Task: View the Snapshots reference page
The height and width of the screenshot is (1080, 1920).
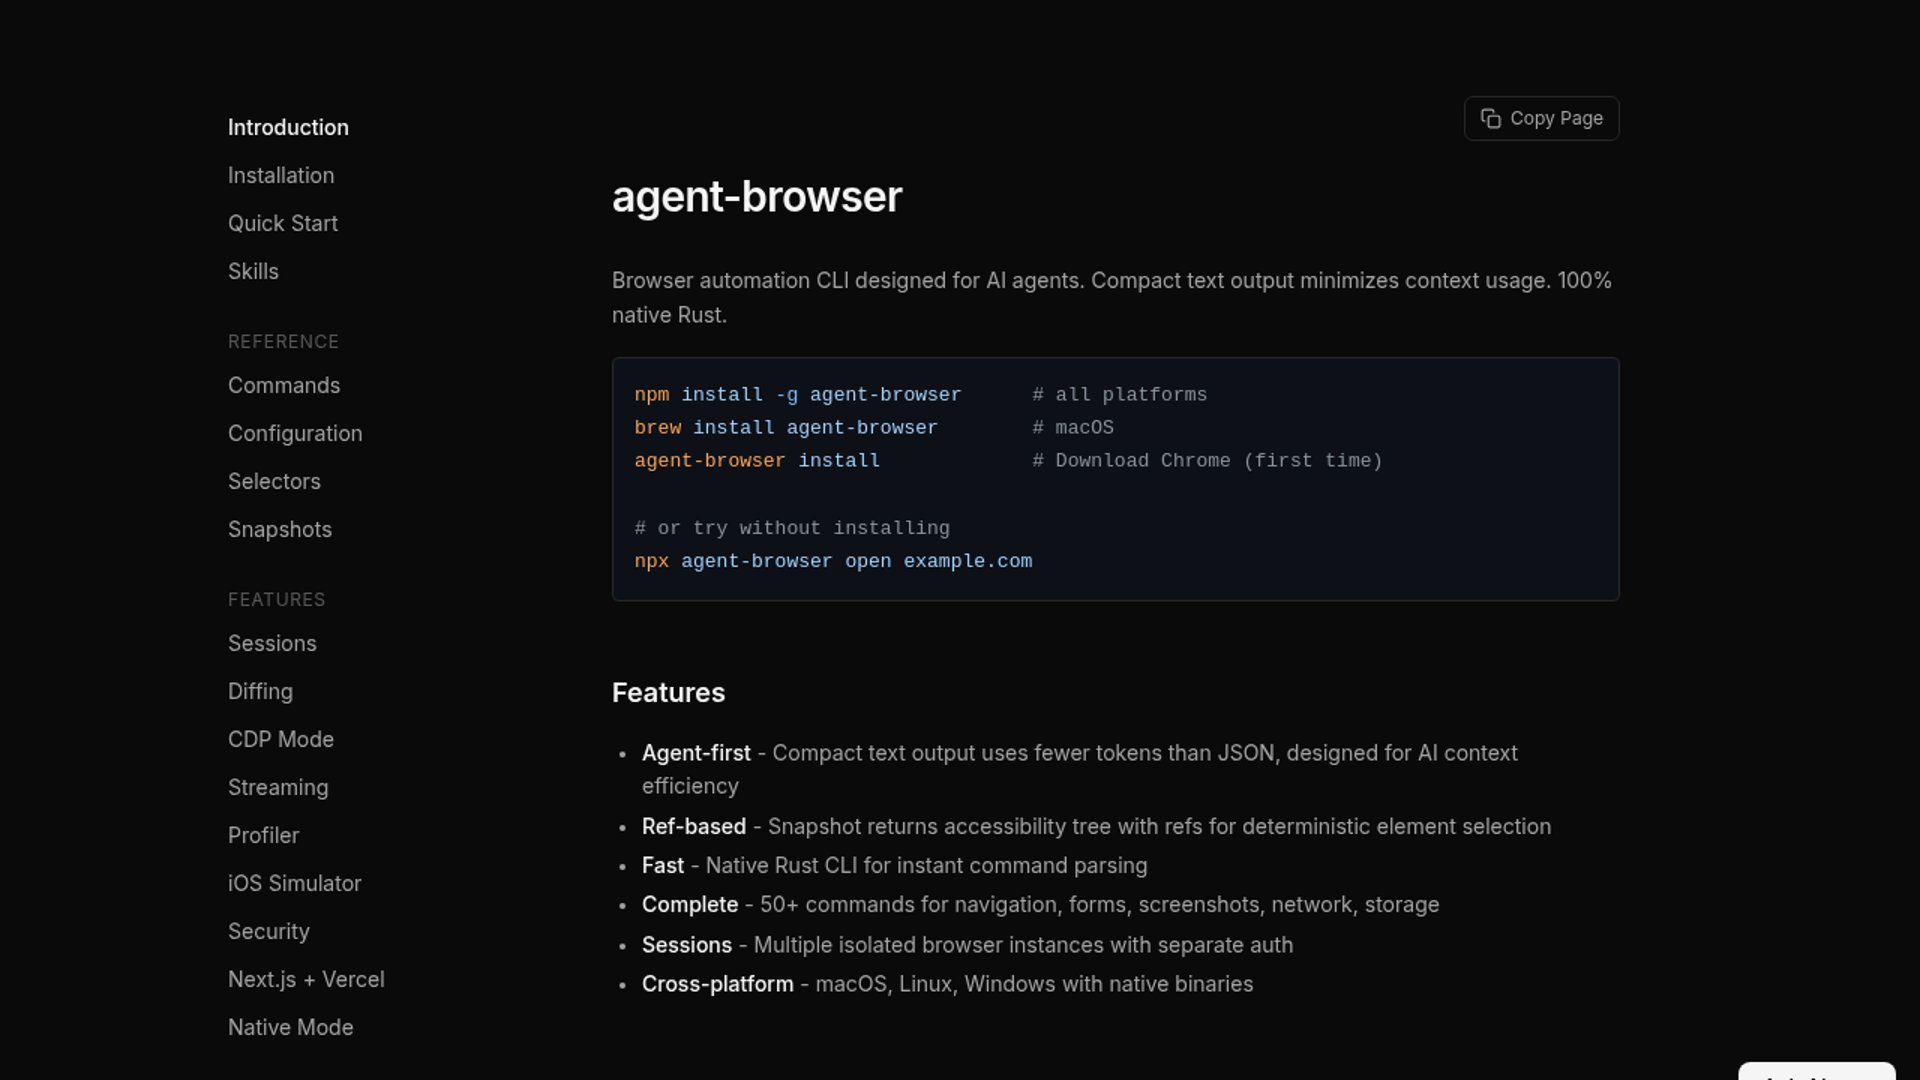Action: click(x=280, y=530)
